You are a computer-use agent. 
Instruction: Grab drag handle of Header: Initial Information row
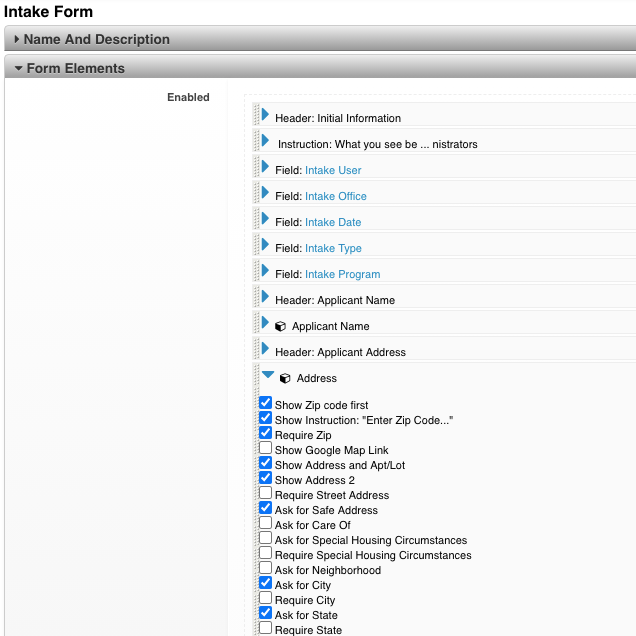[x=256, y=117]
